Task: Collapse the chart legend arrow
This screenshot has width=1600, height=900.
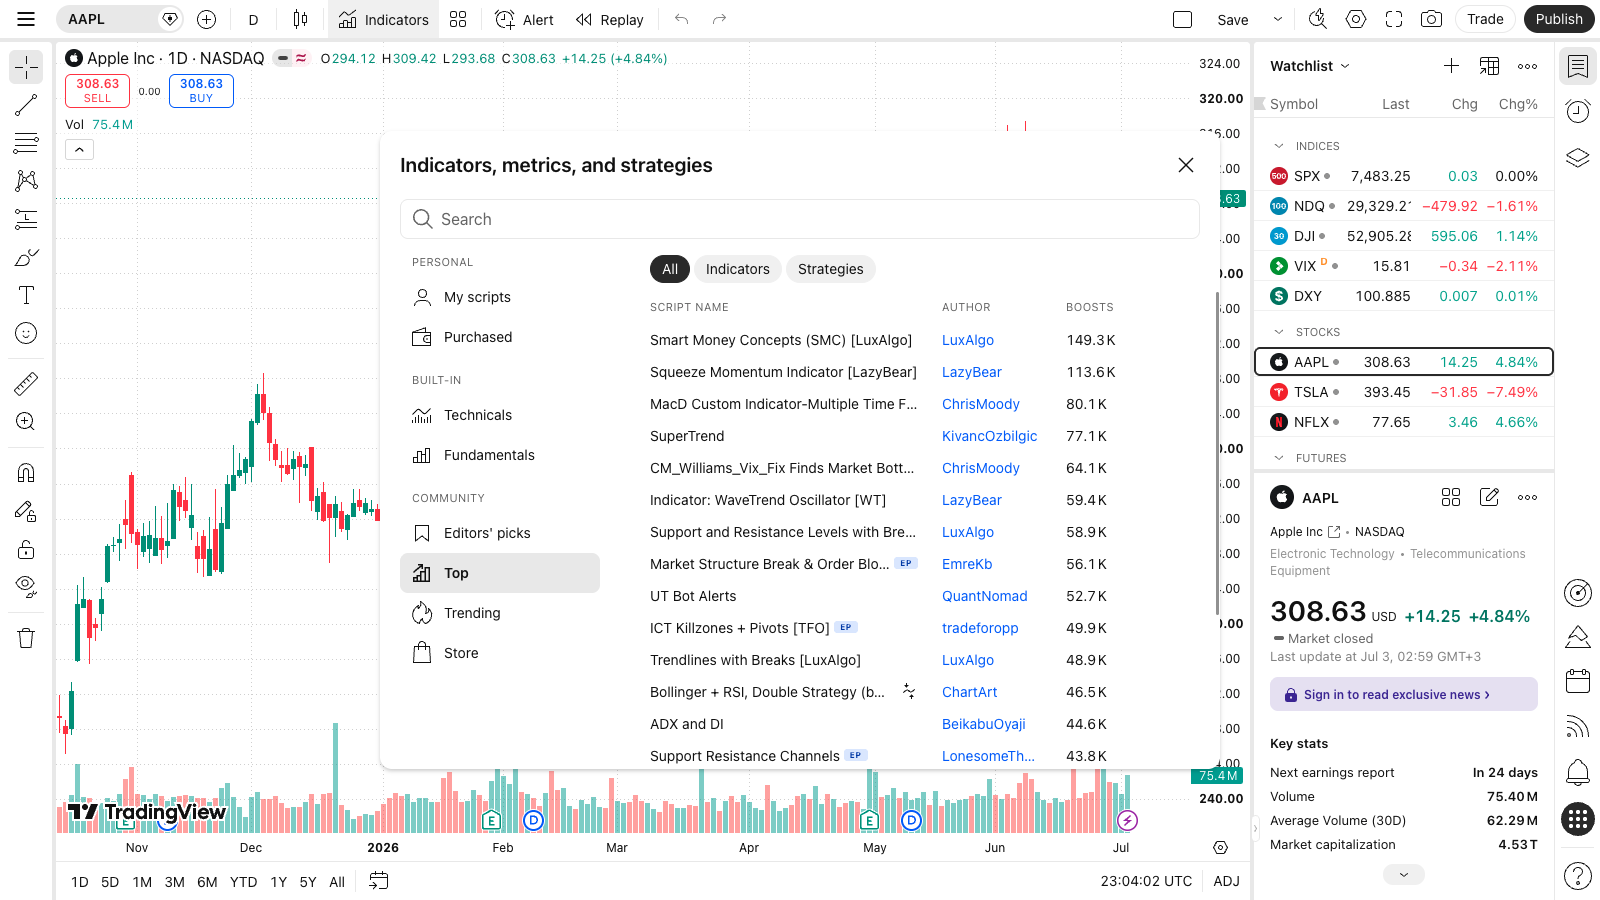Action: [80, 150]
